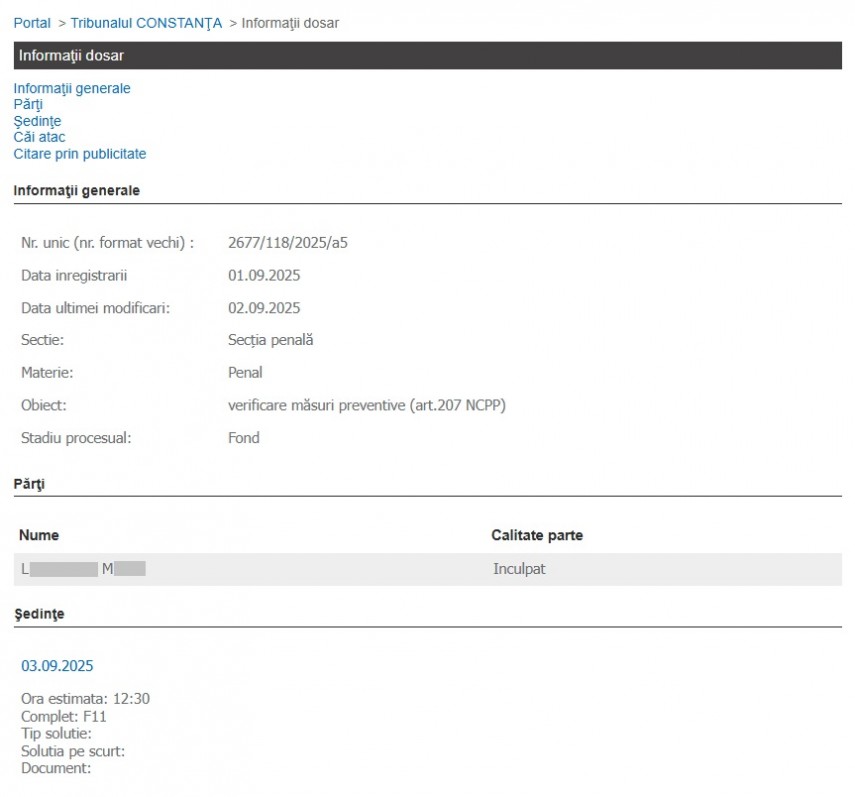Click the Nr. unic field label
Image resolution: width=855 pixels, height=797 pixels.
pyautogui.click(x=107, y=243)
